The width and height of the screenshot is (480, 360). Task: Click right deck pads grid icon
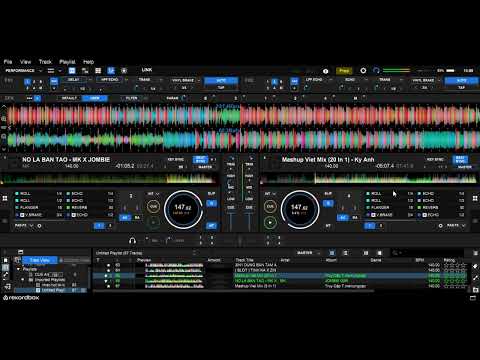tap(475, 198)
